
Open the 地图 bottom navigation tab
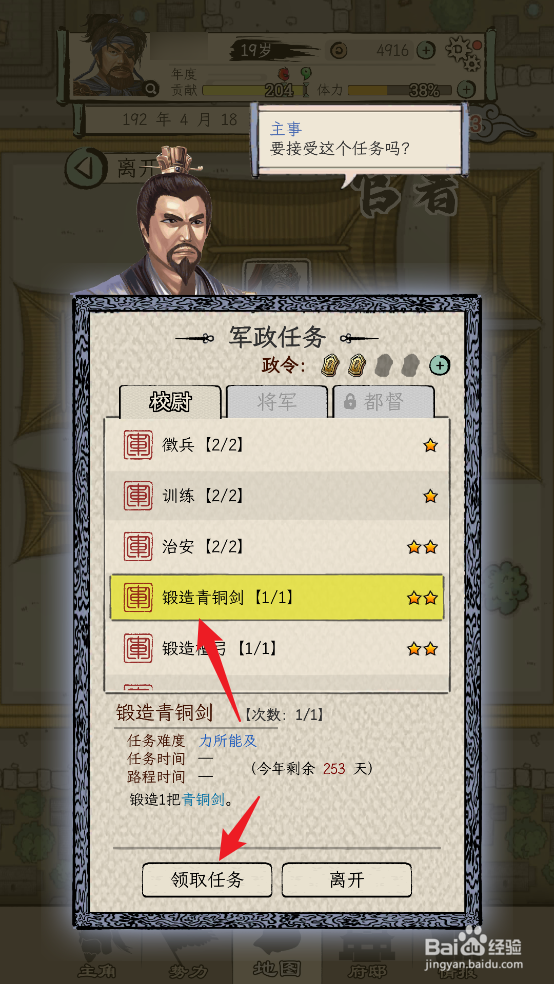tap(277, 968)
